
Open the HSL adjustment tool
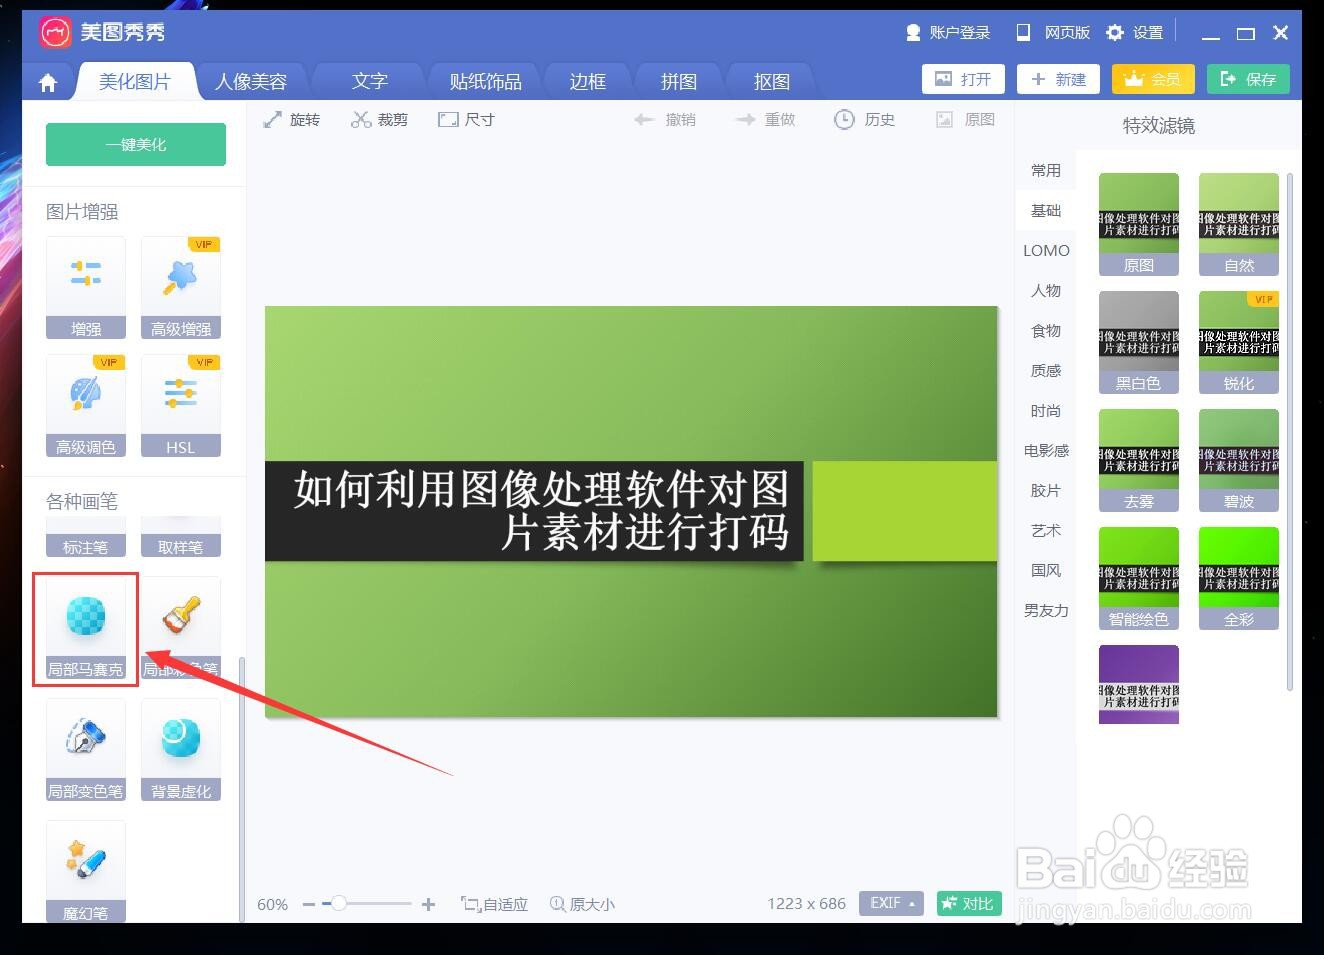pos(181,405)
